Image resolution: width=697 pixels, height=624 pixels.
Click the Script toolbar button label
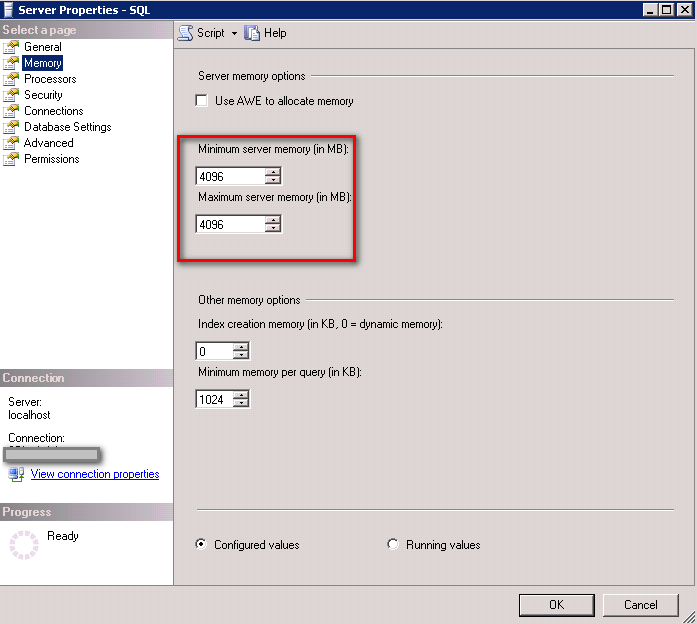coord(211,33)
